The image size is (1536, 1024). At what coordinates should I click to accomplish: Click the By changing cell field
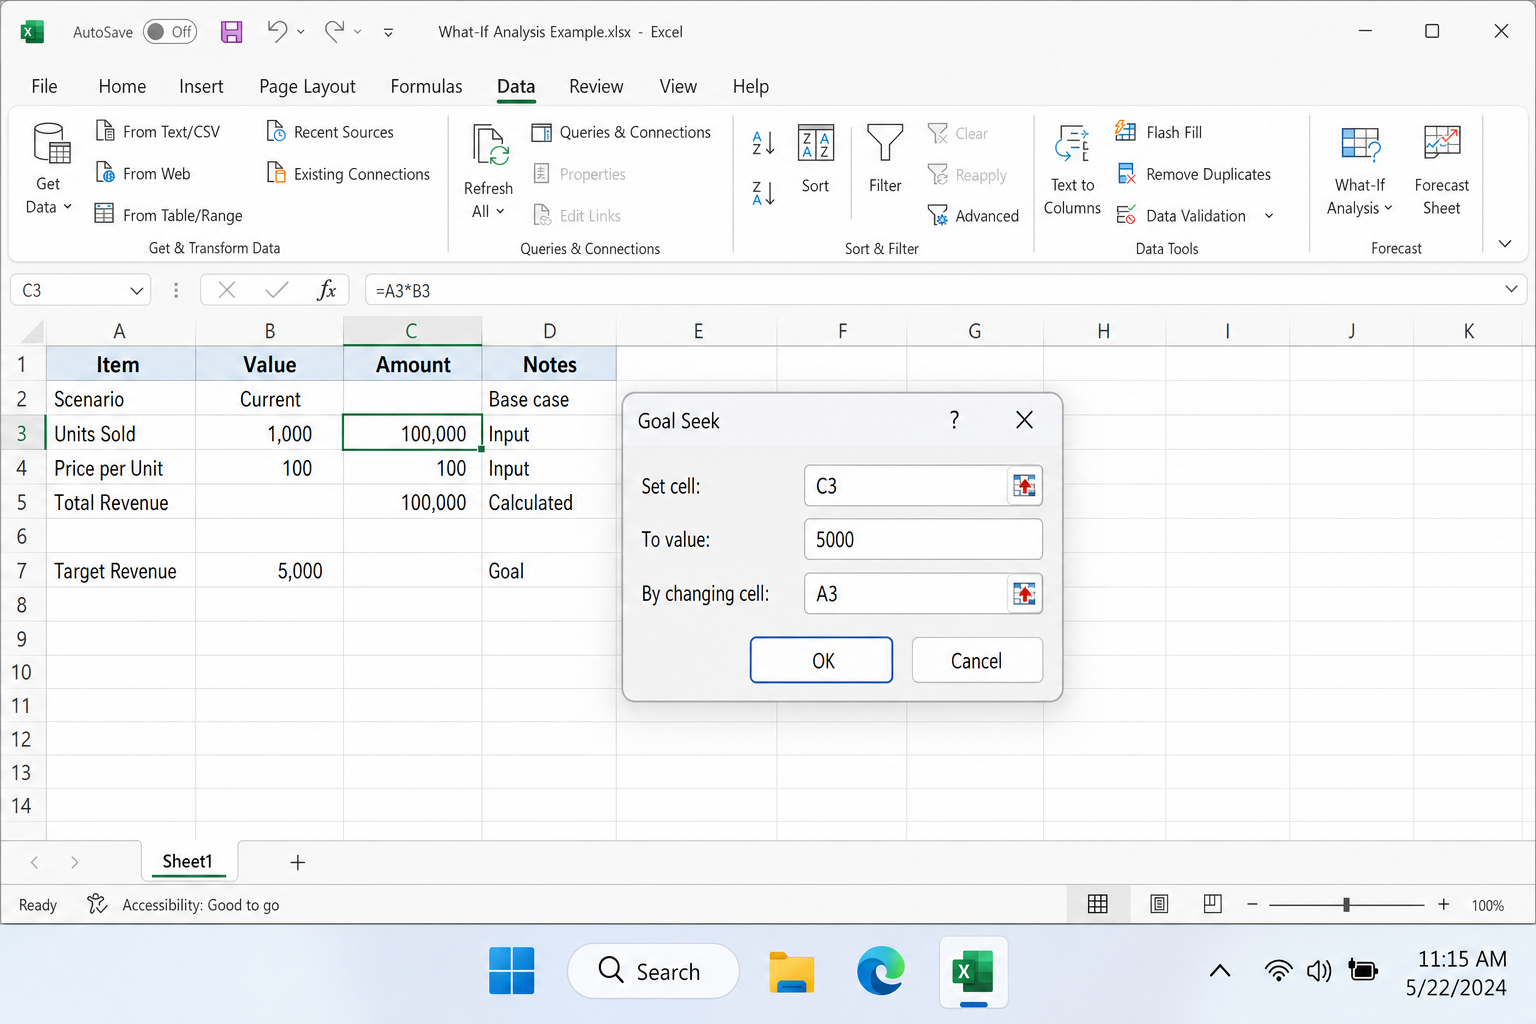tap(905, 594)
